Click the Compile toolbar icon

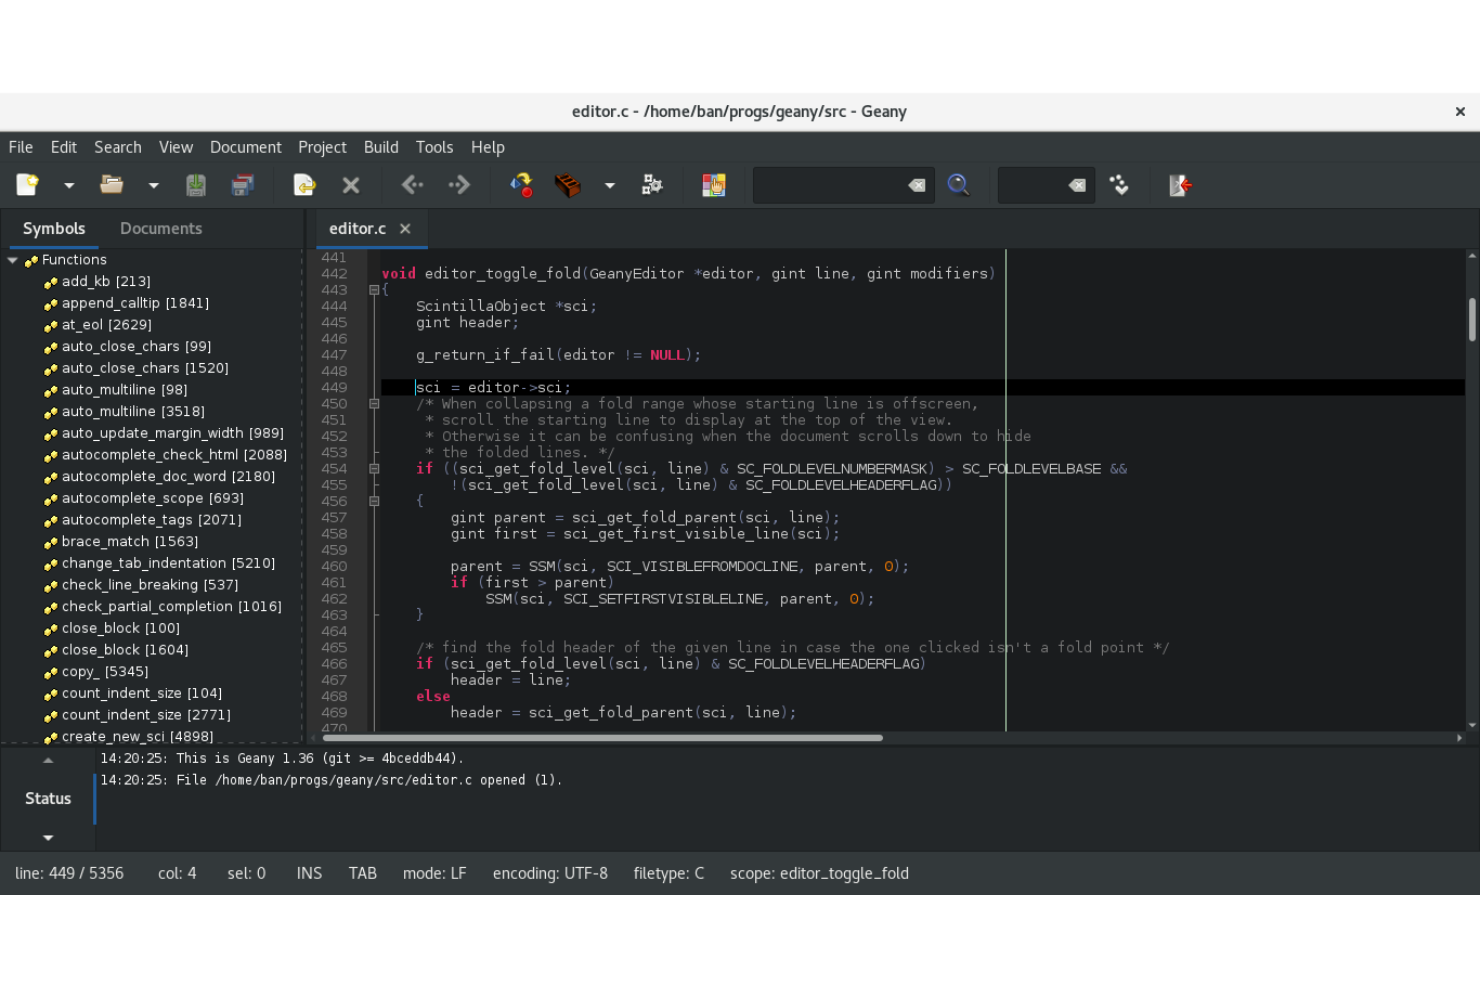click(521, 185)
